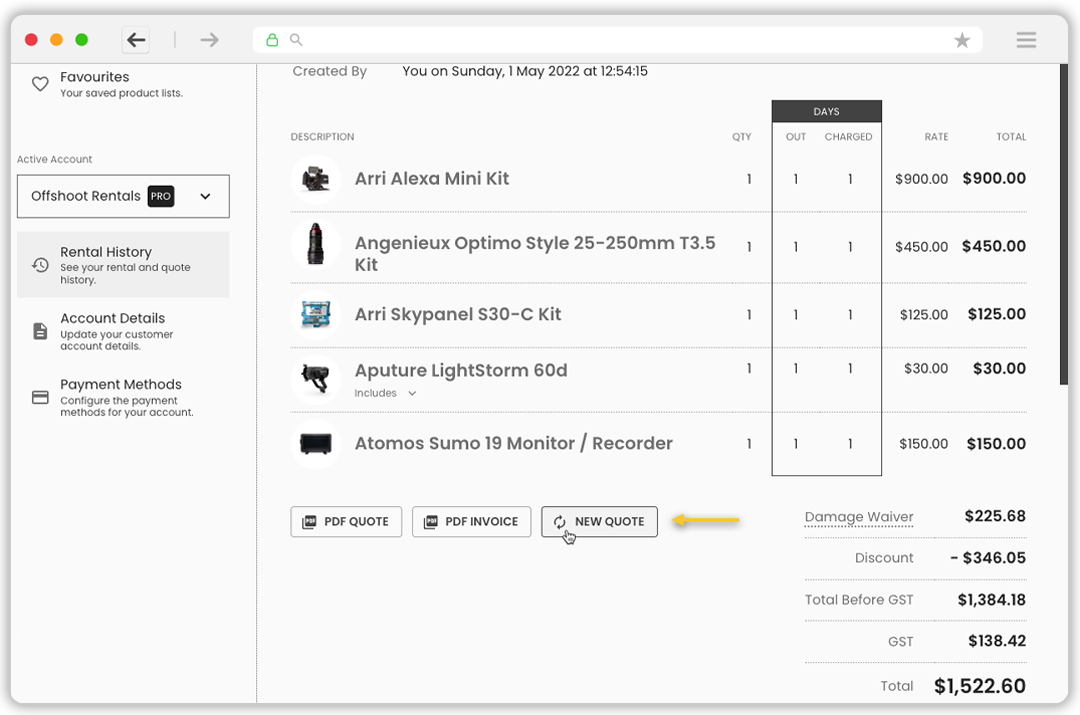
Task: Open Arri Skypanel S30-C thumbnail
Action: coord(315,315)
